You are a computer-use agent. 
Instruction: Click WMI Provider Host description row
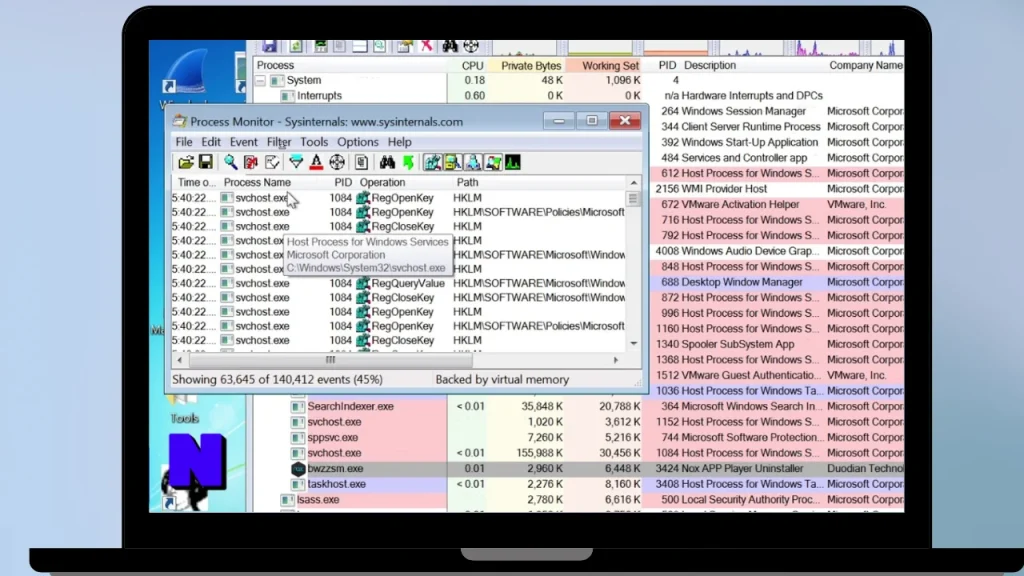point(724,189)
